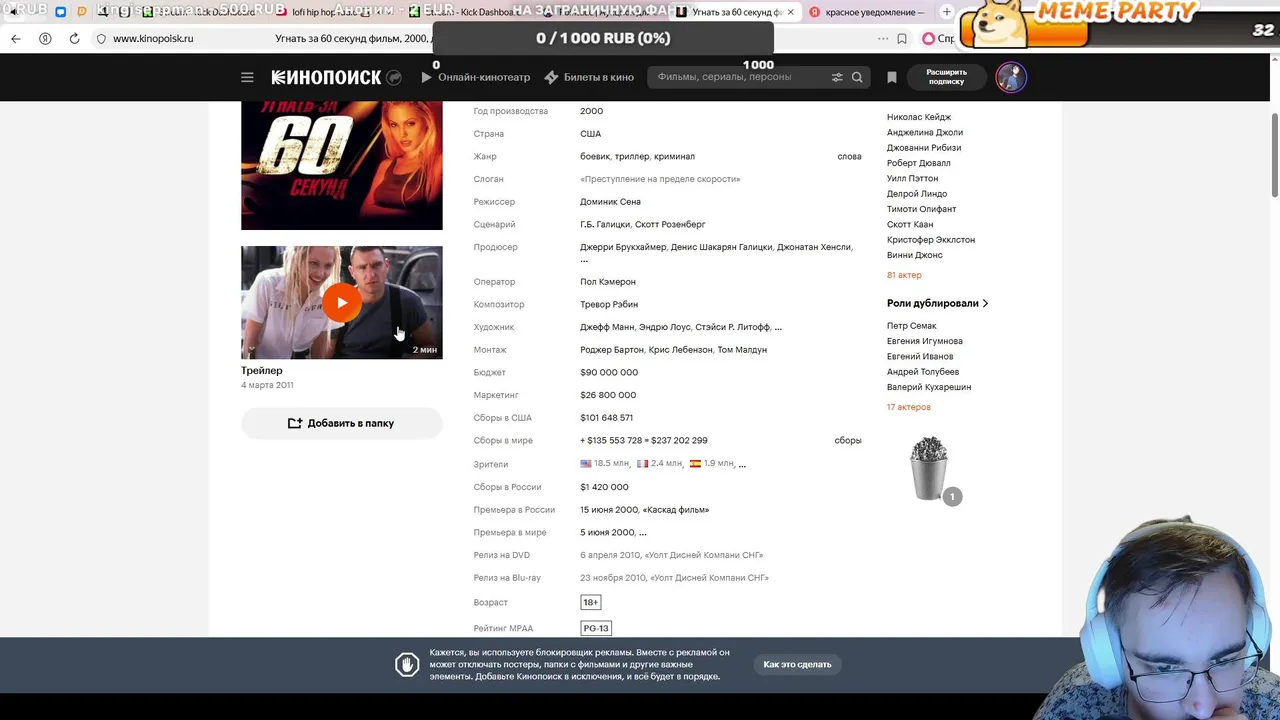This screenshot has width=1280, height=720.
Task: Click the 18+ age rating badge
Action: (590, 602)
